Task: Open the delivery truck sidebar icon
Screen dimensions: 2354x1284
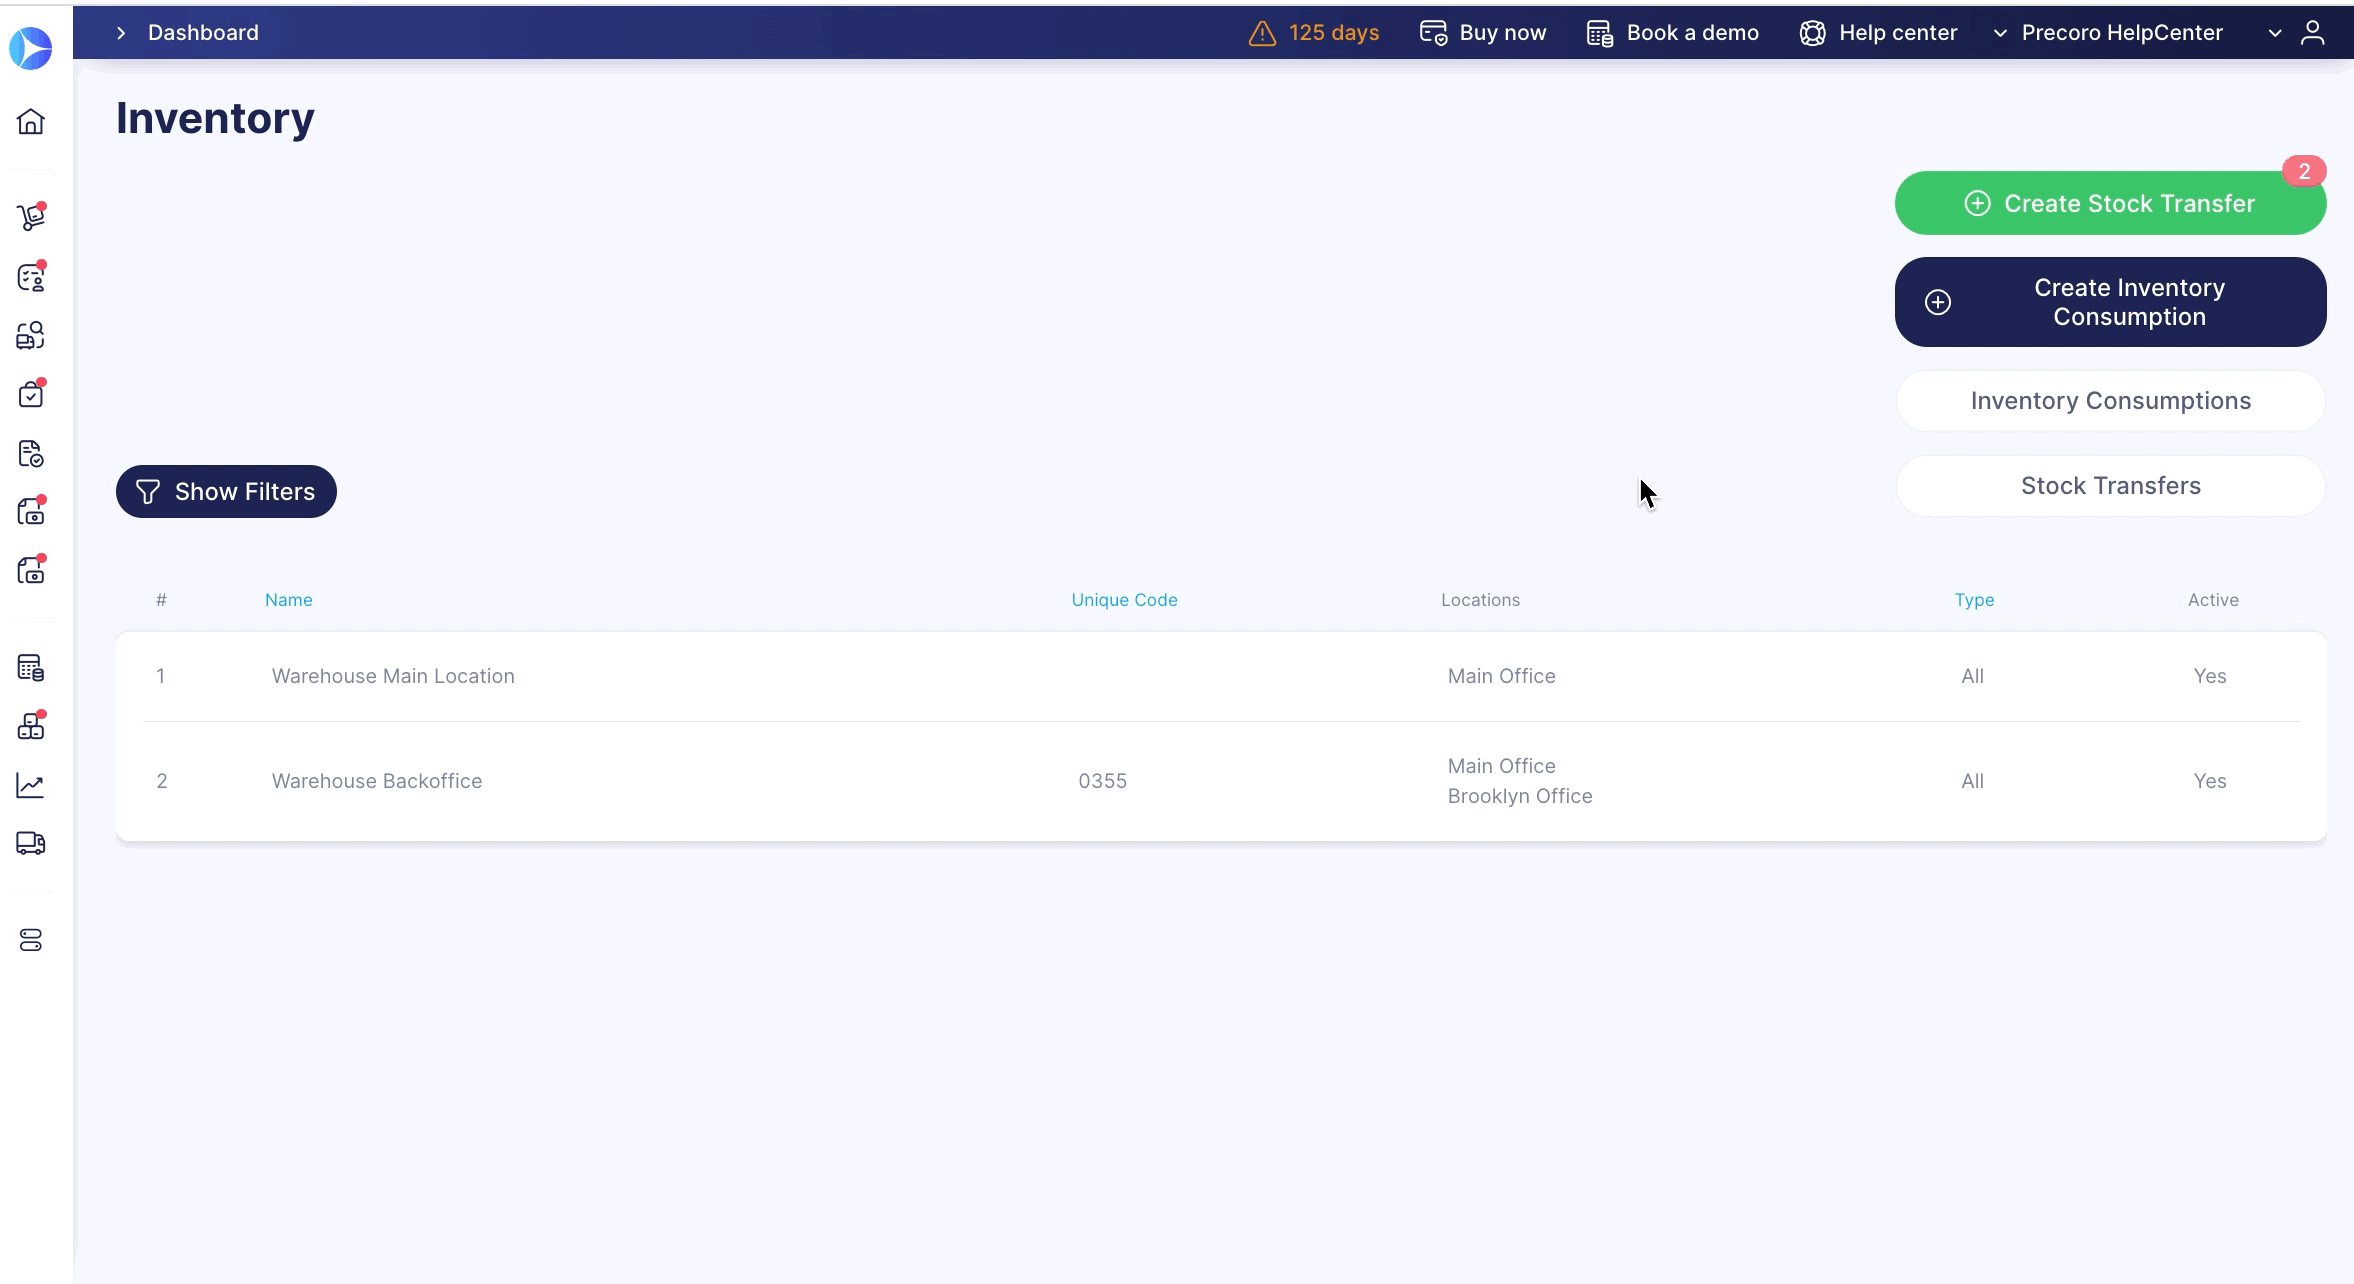Action: (31, 843)
